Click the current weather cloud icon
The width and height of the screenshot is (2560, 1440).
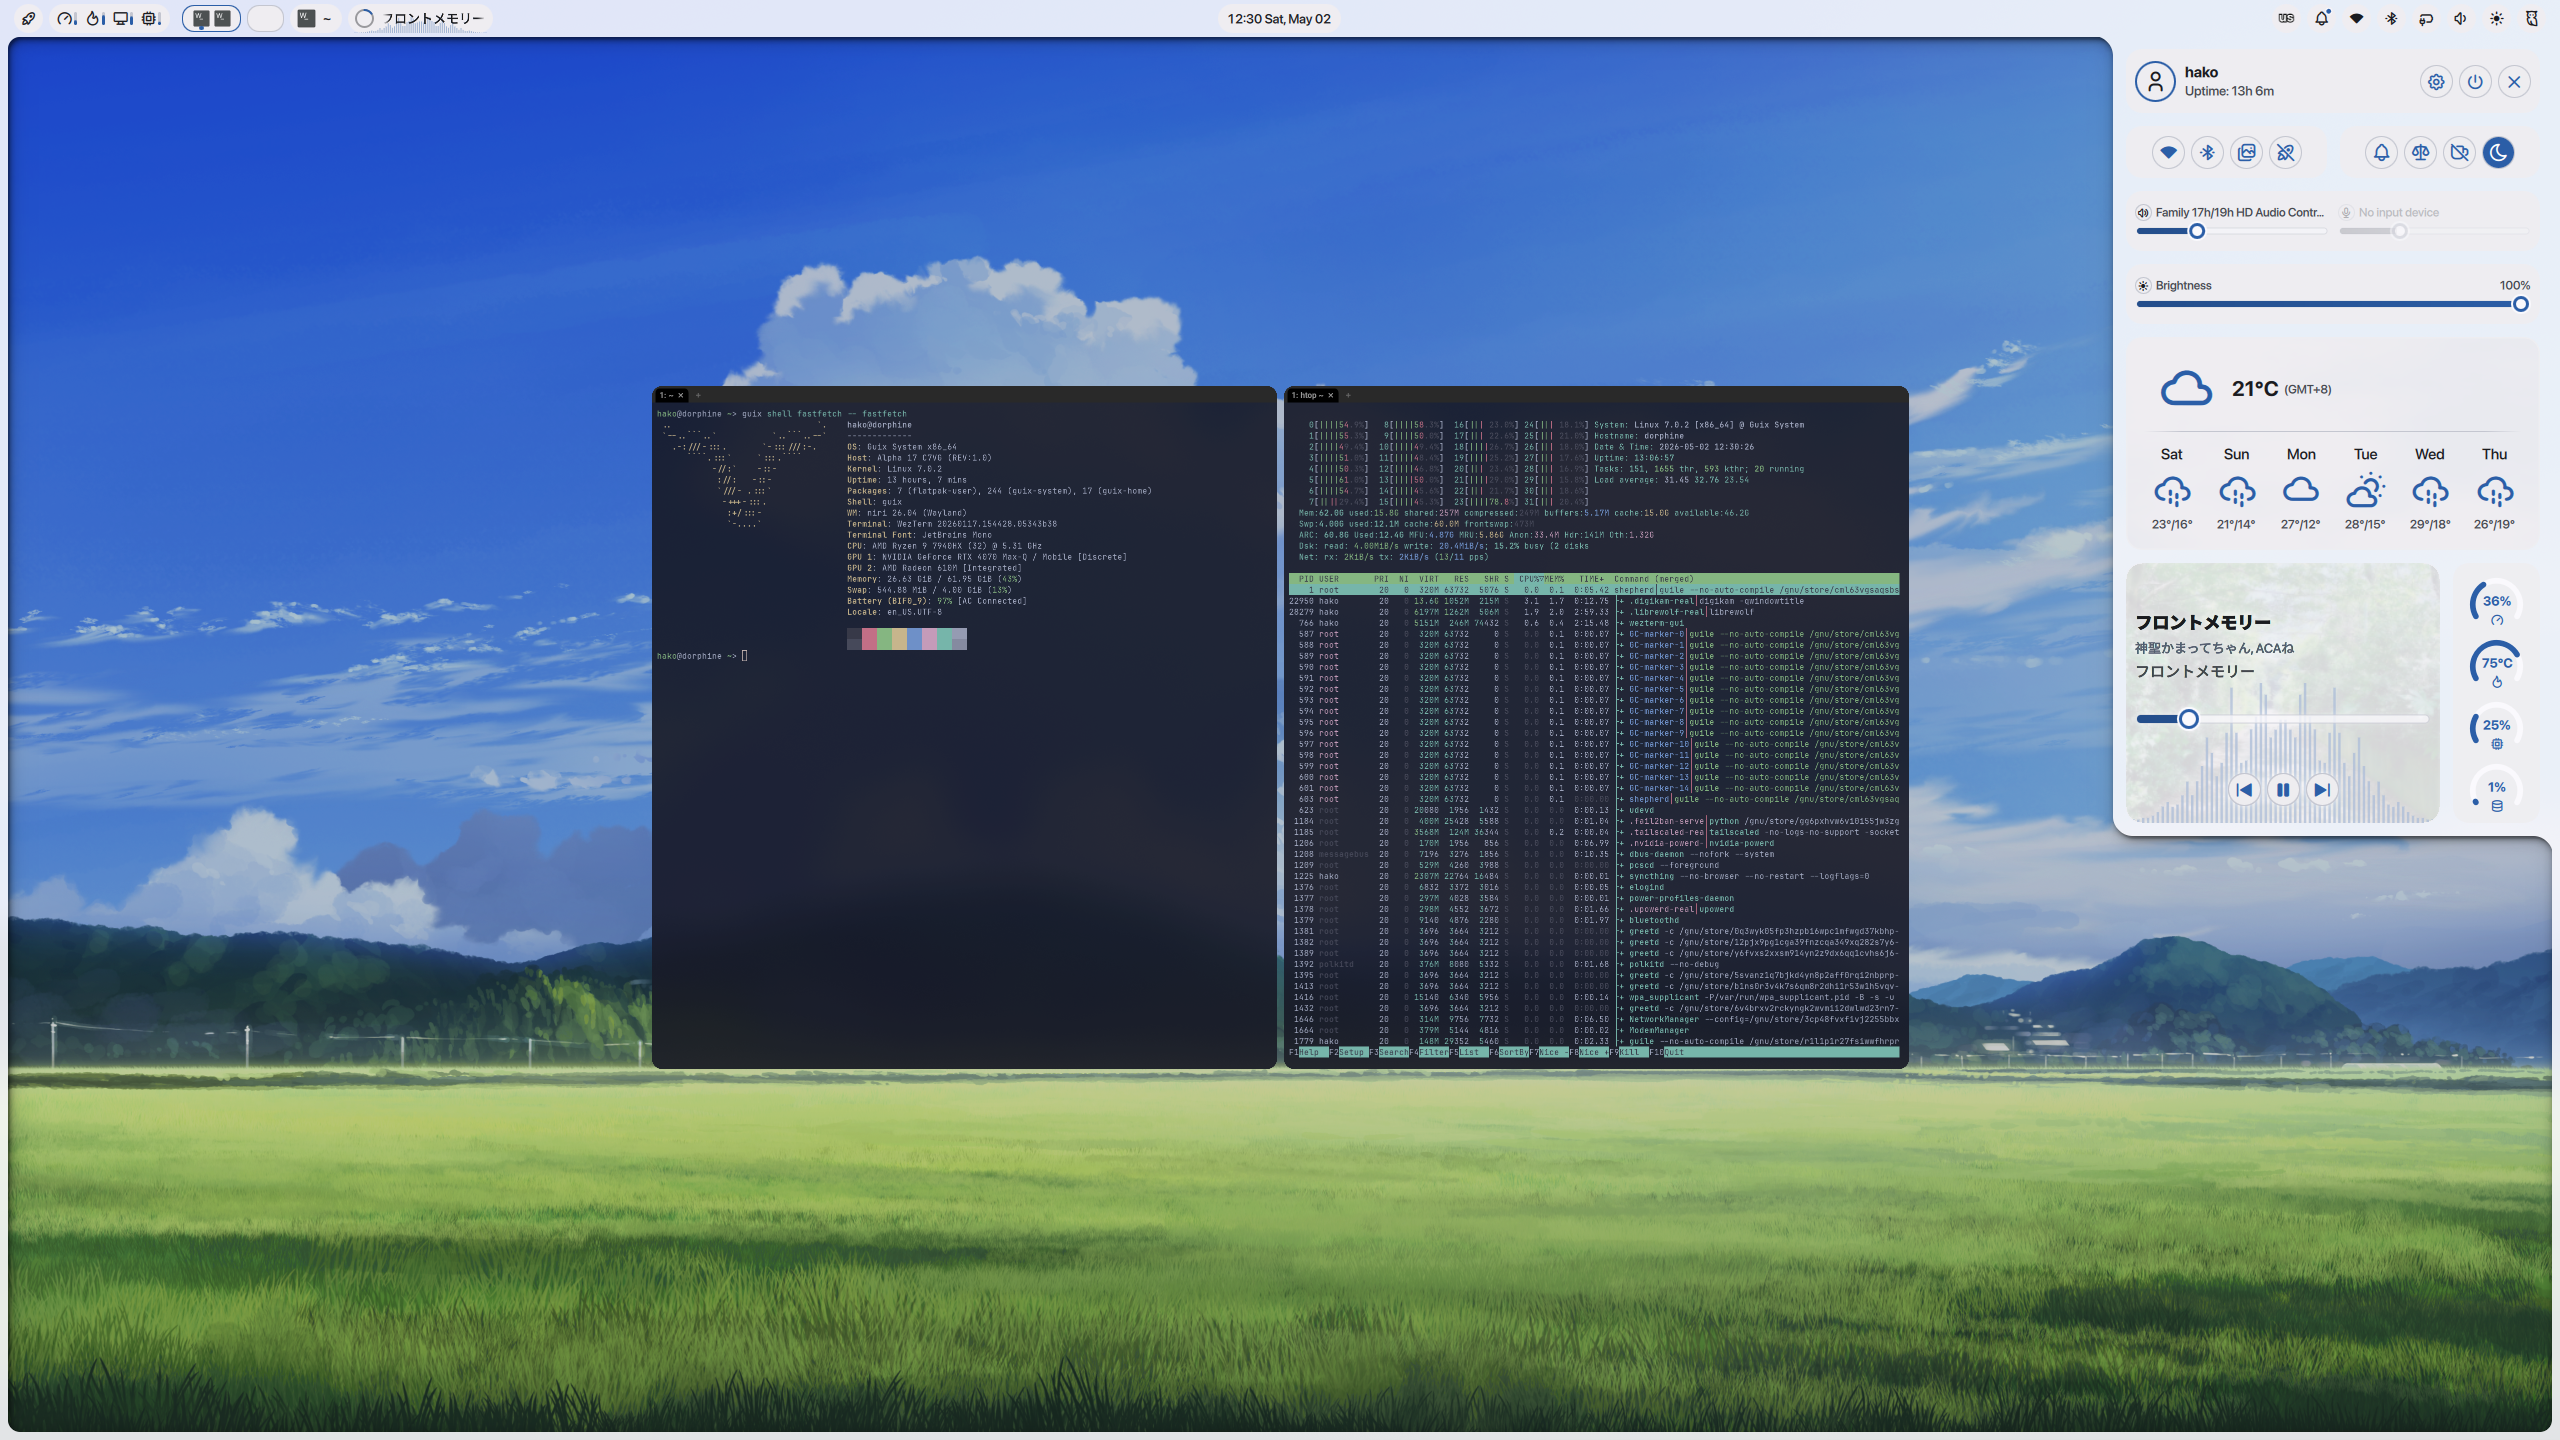coord(2186,389)
